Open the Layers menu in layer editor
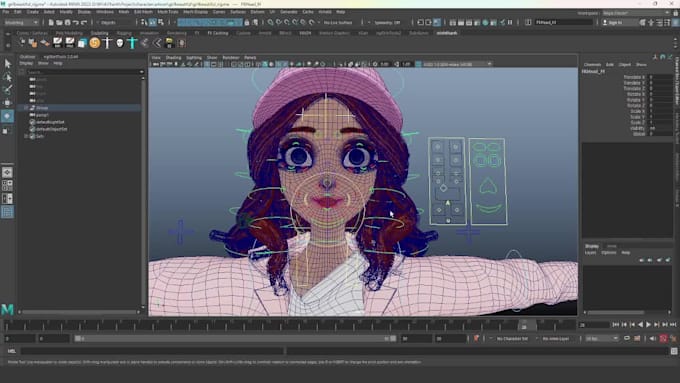Screen dimensions: 680x383 click(590, 252)
